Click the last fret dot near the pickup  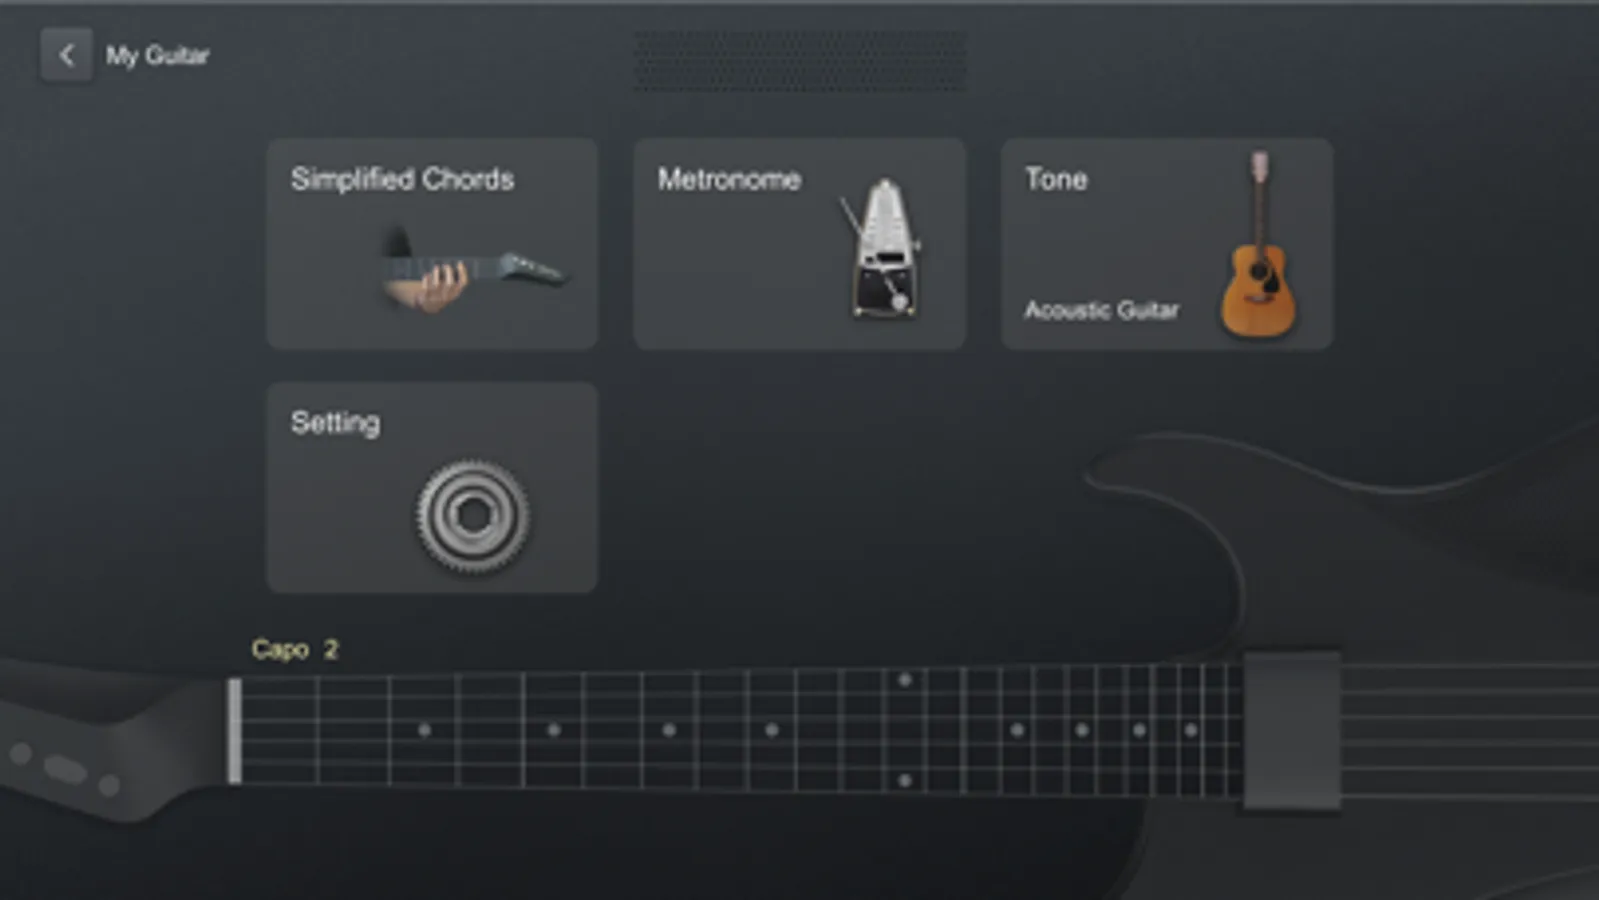tap(1191, 730)
